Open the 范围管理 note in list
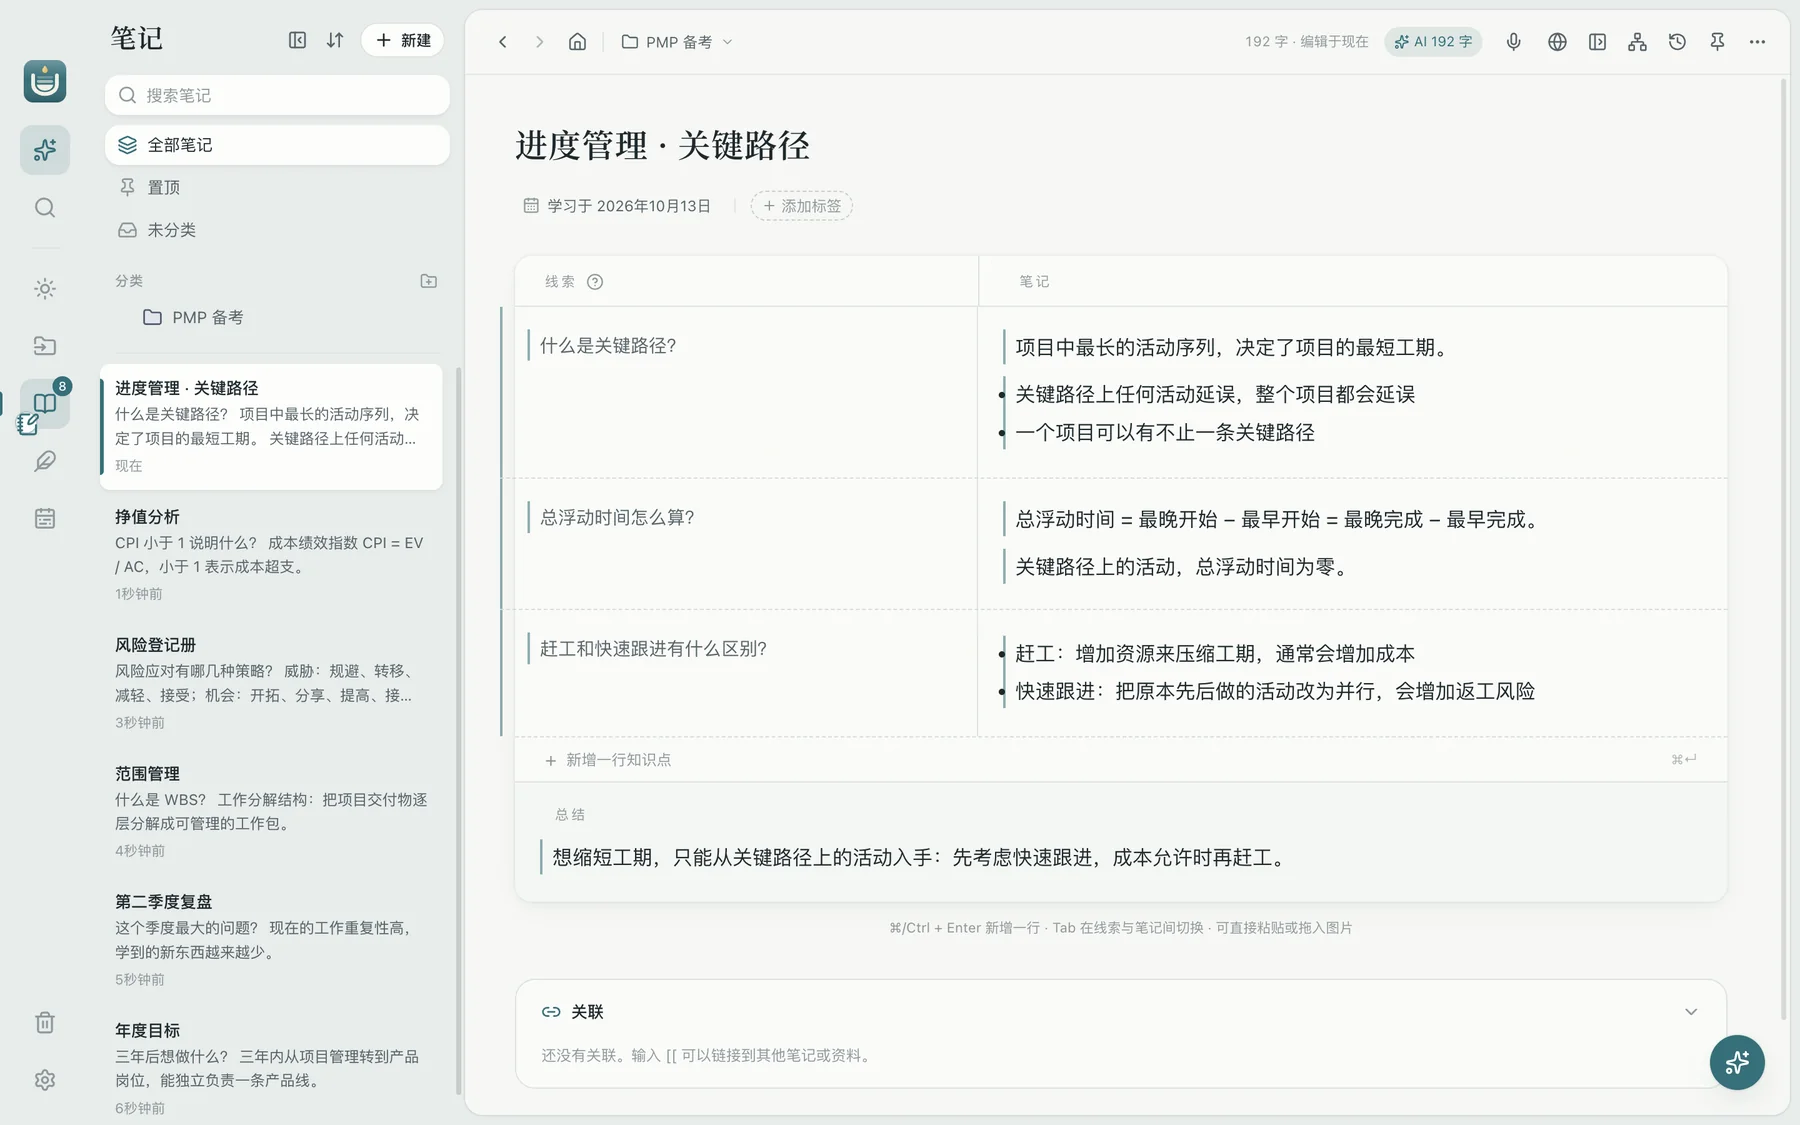The image size is (1800, 1125). tap(271, 812)
